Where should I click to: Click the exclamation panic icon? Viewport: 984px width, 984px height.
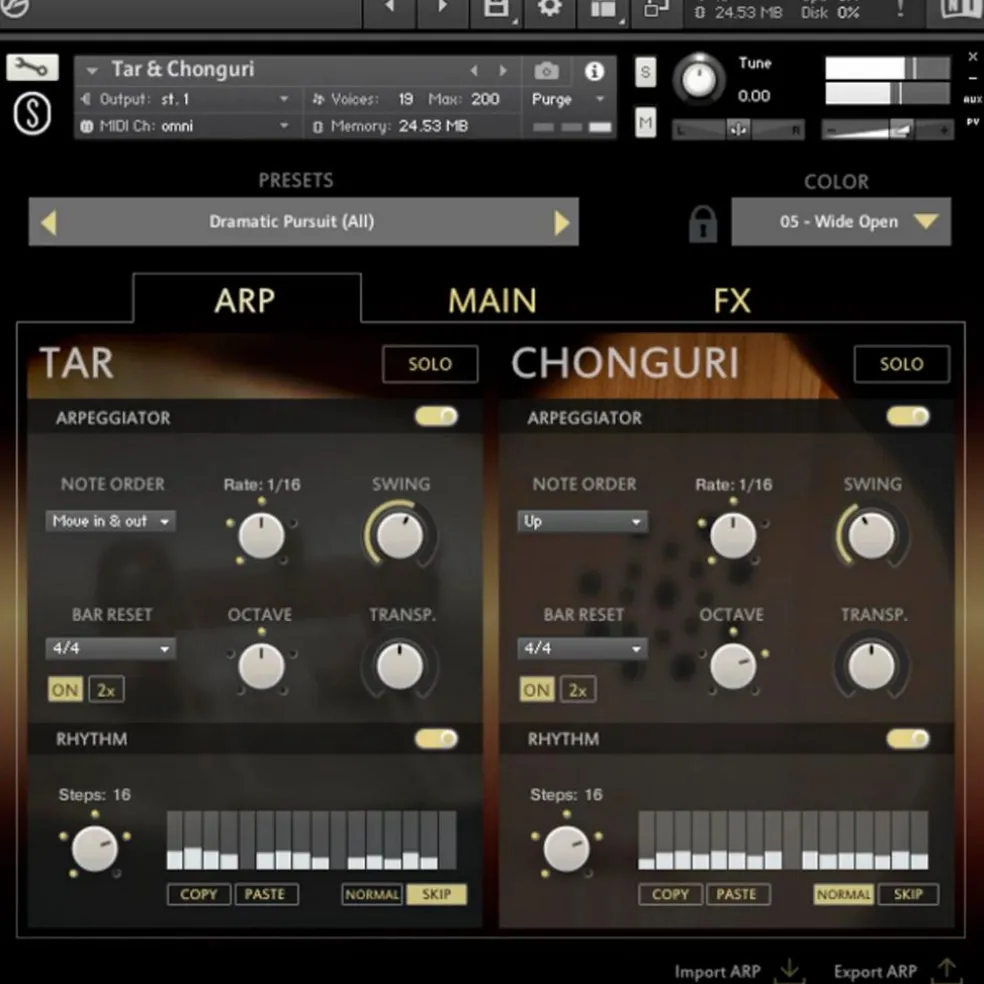(901, 9)
